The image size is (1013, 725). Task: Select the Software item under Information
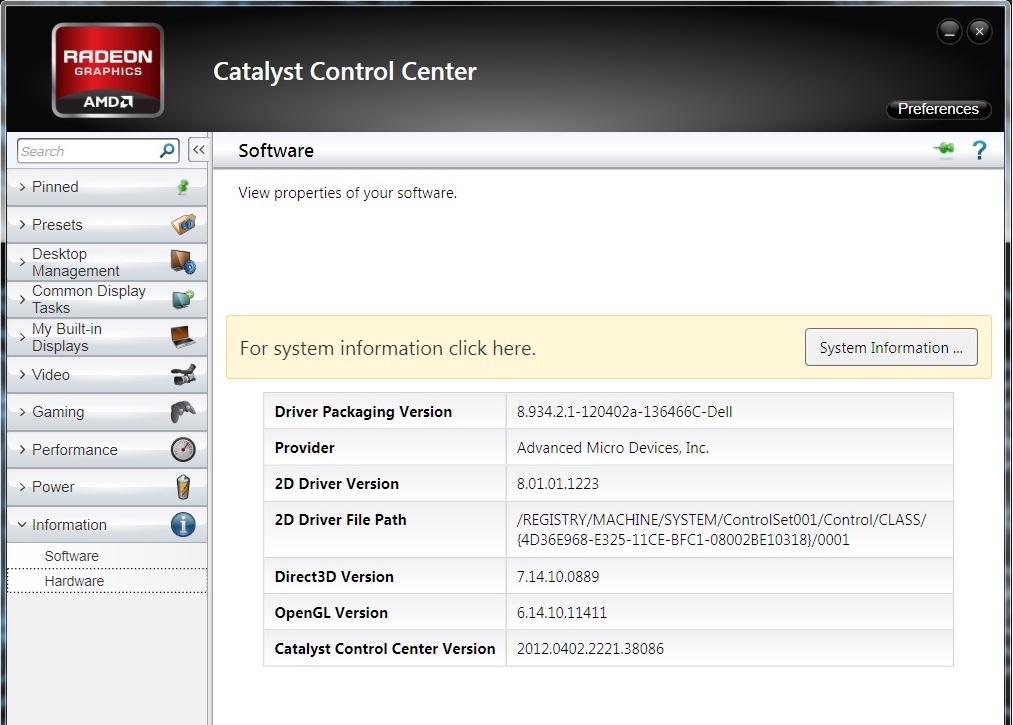click(x=71, y=556)
